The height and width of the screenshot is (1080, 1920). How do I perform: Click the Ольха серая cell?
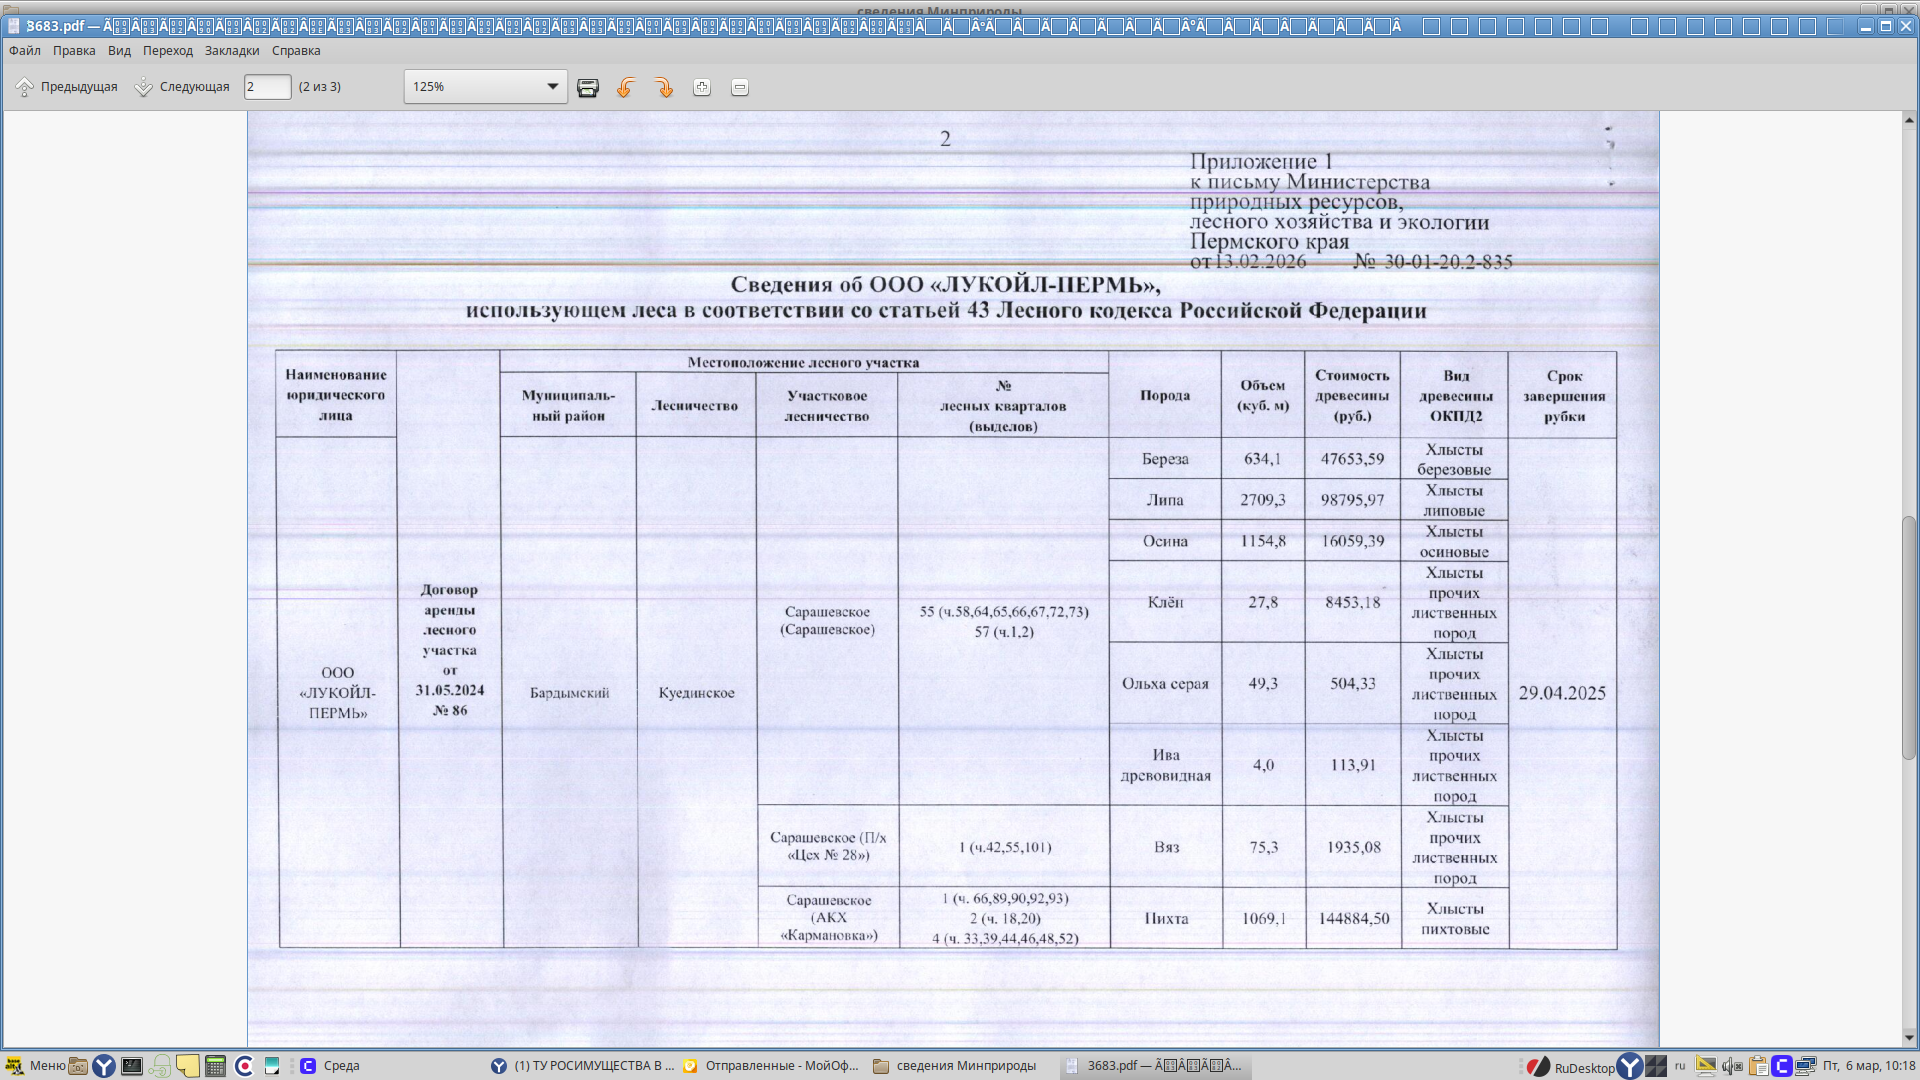[x=1165, y=684]
